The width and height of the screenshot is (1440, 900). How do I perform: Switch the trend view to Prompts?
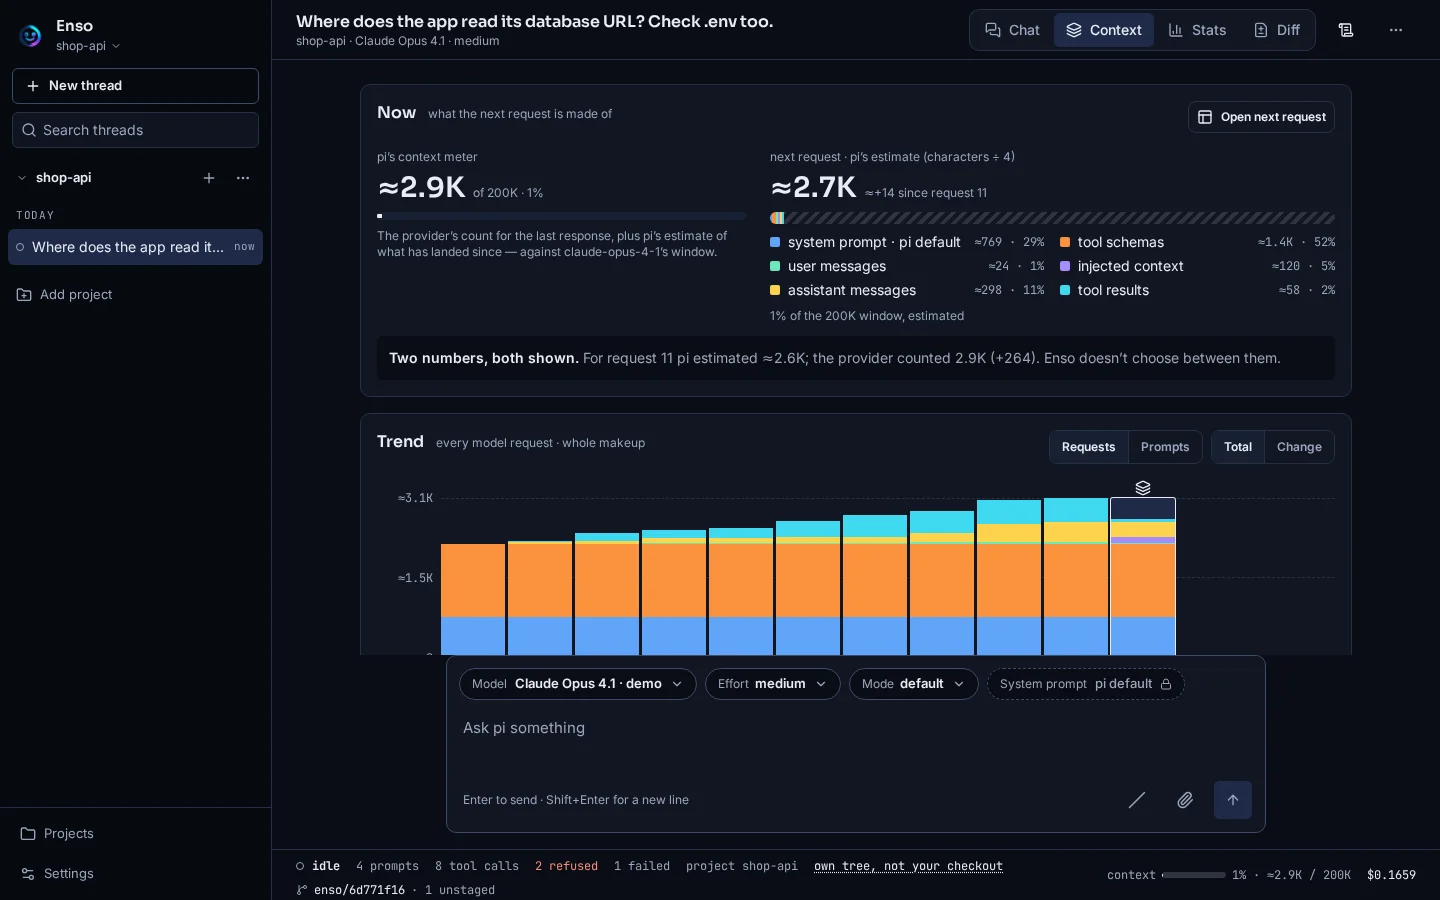[1165, 447]
